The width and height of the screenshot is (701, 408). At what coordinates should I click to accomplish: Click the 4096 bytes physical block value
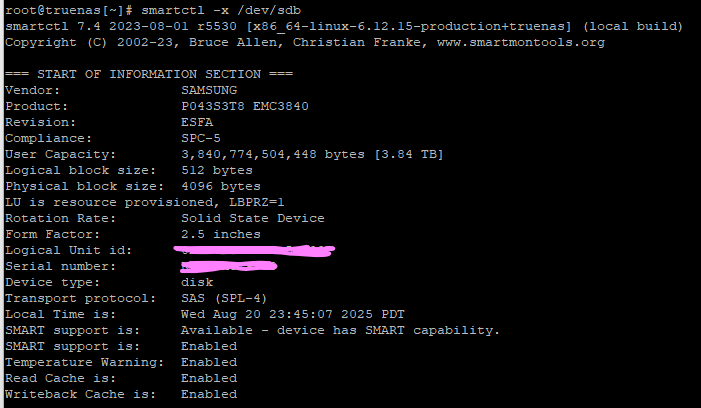221,186
